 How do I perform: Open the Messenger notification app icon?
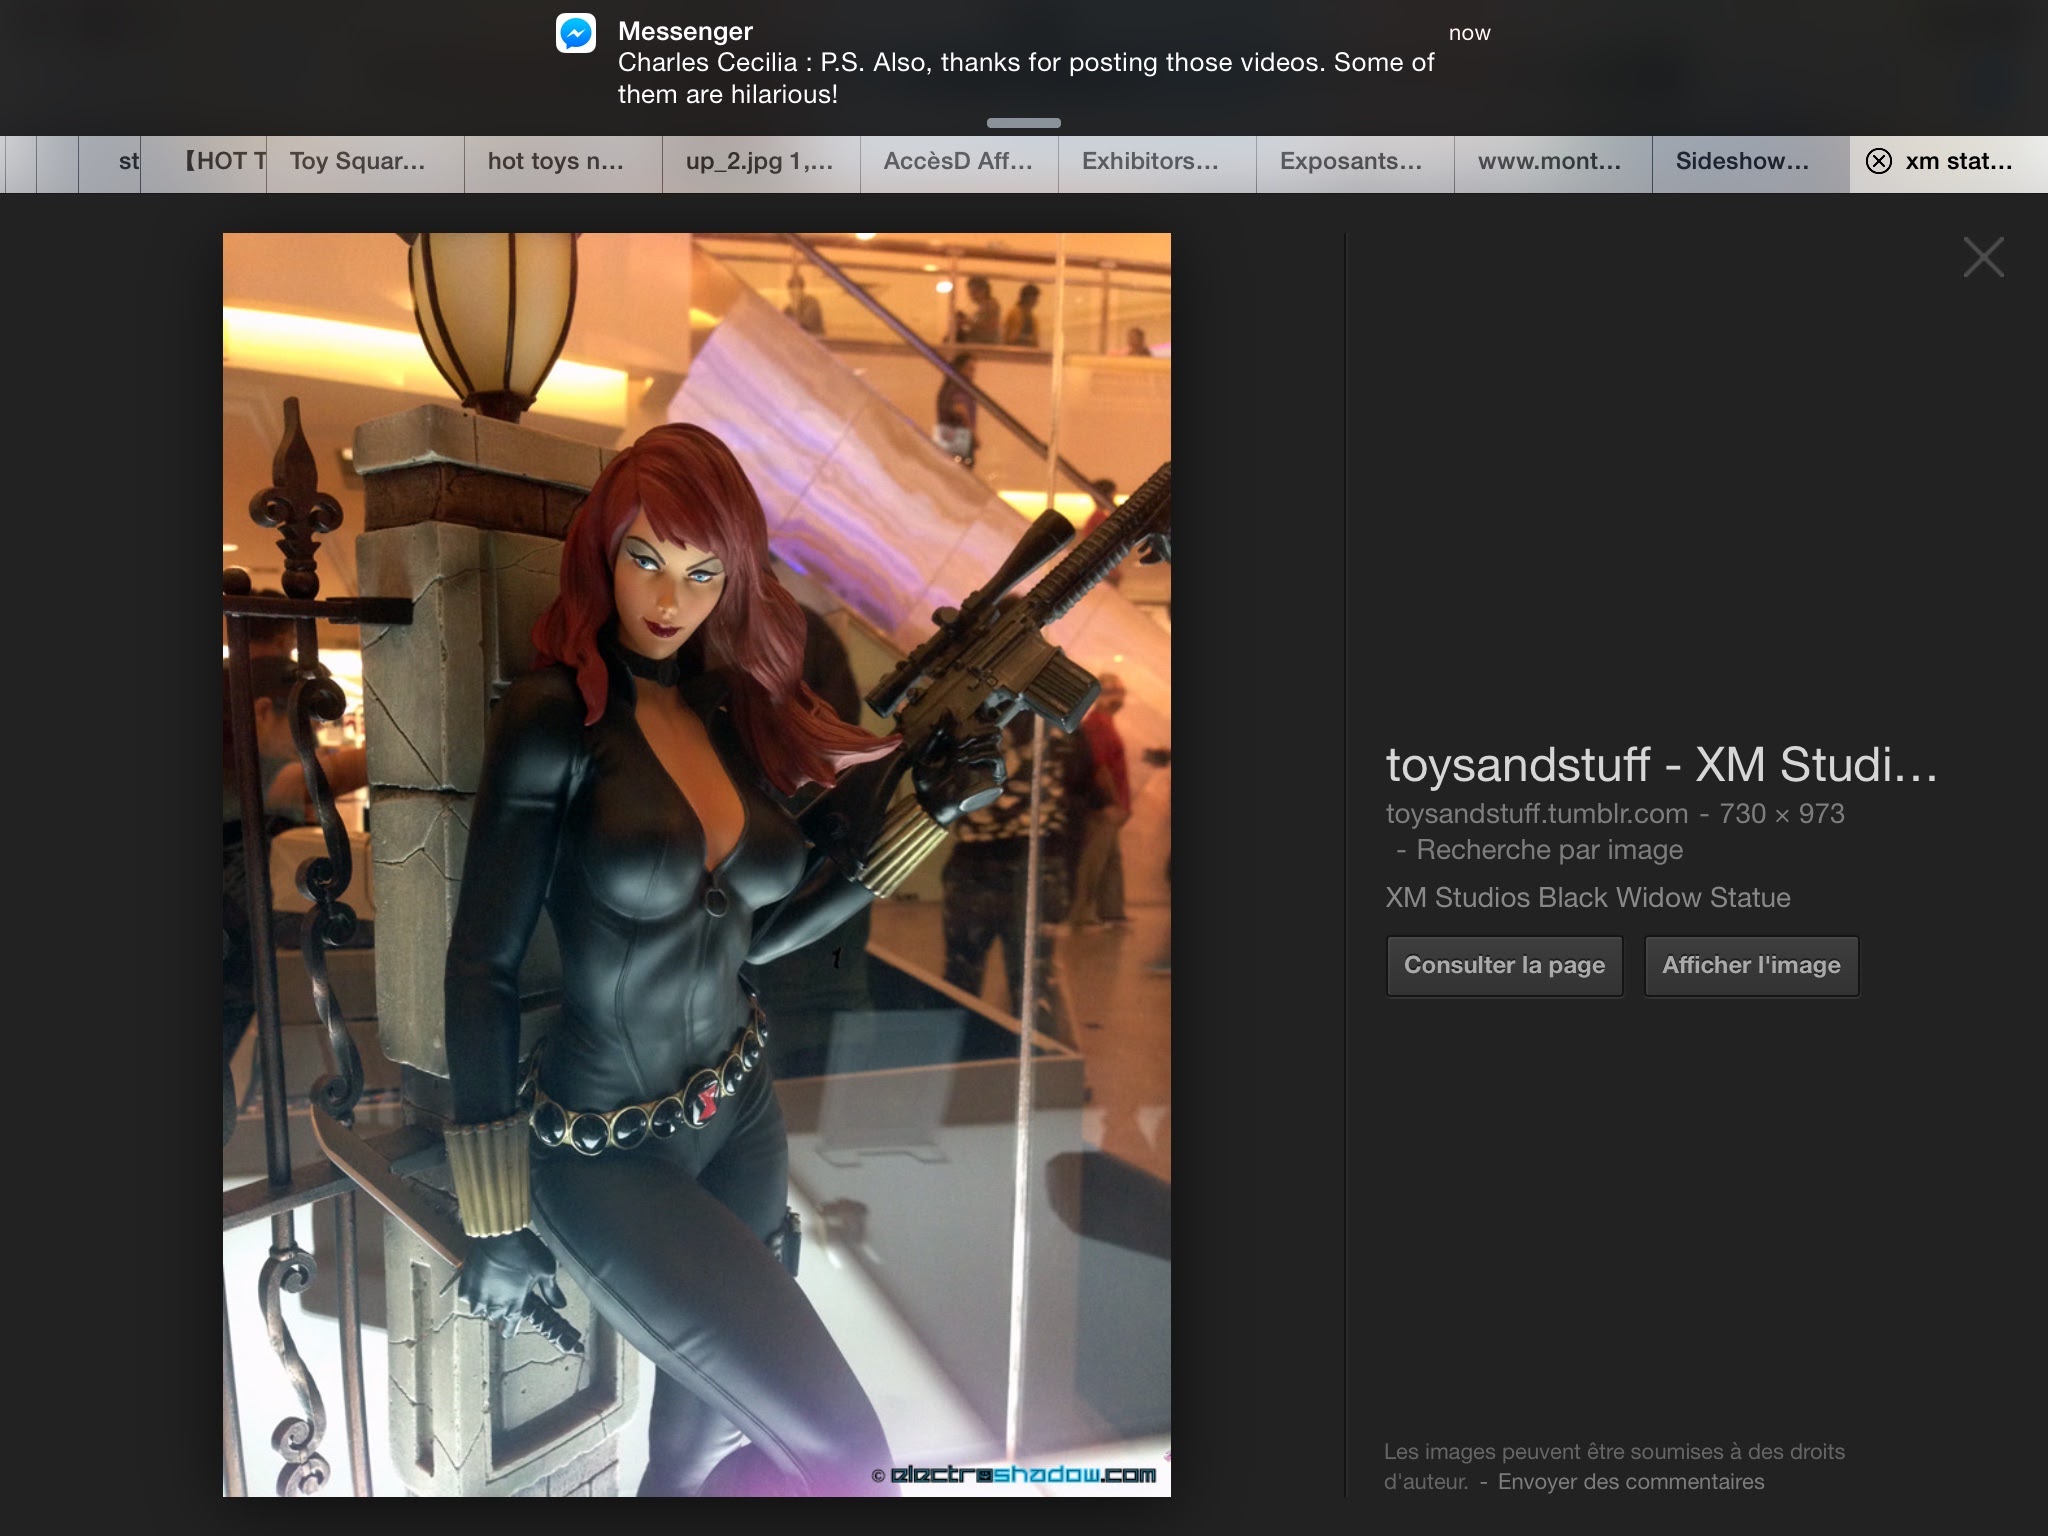tap(576, 33)
